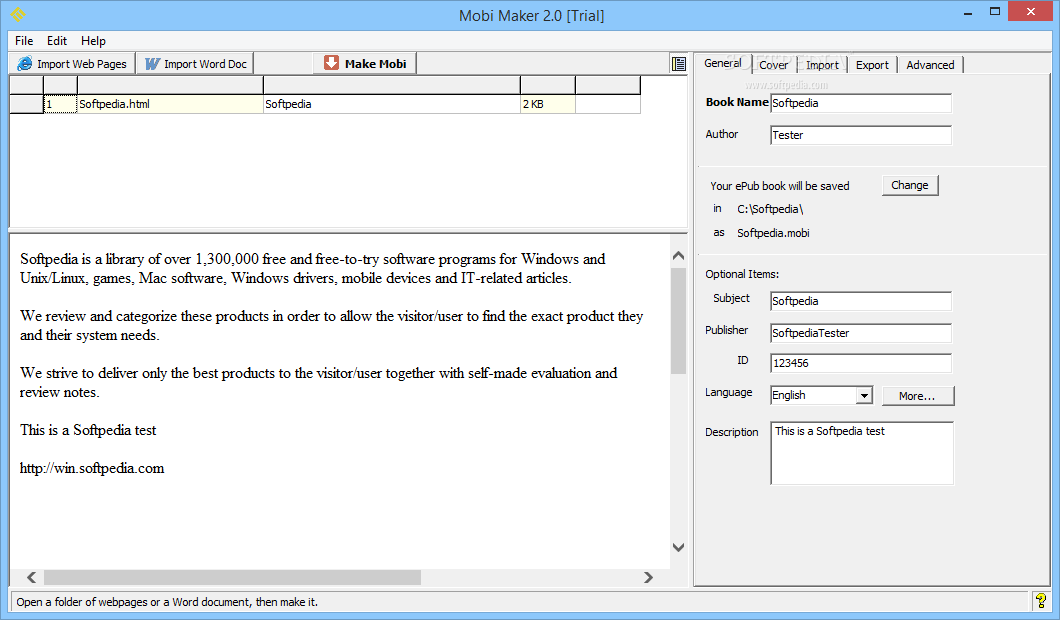Click the 'This is a Softpedia test' preview line
The width and height of the screenshot is (1060, 620).
[x=88, y=430]
